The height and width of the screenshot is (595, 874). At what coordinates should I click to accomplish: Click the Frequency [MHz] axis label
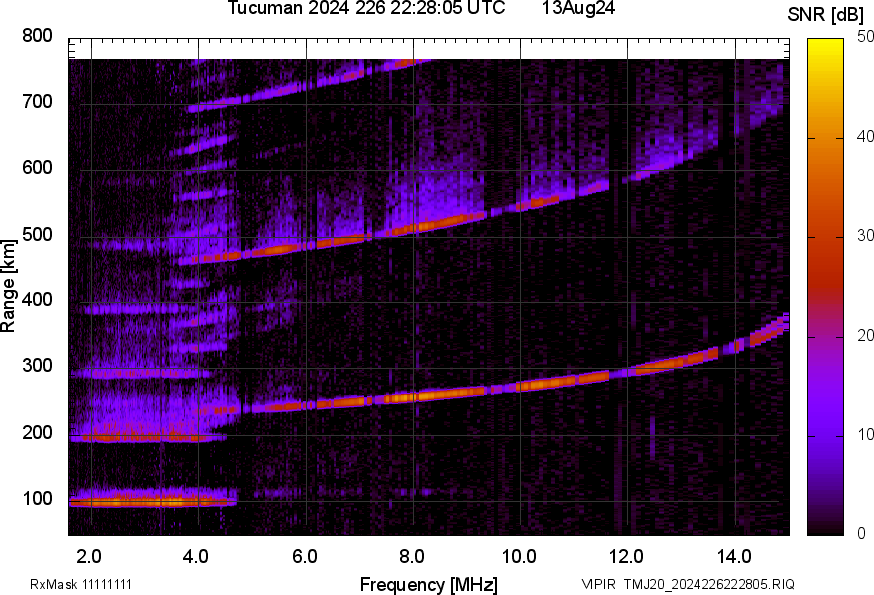coord(428,584)
